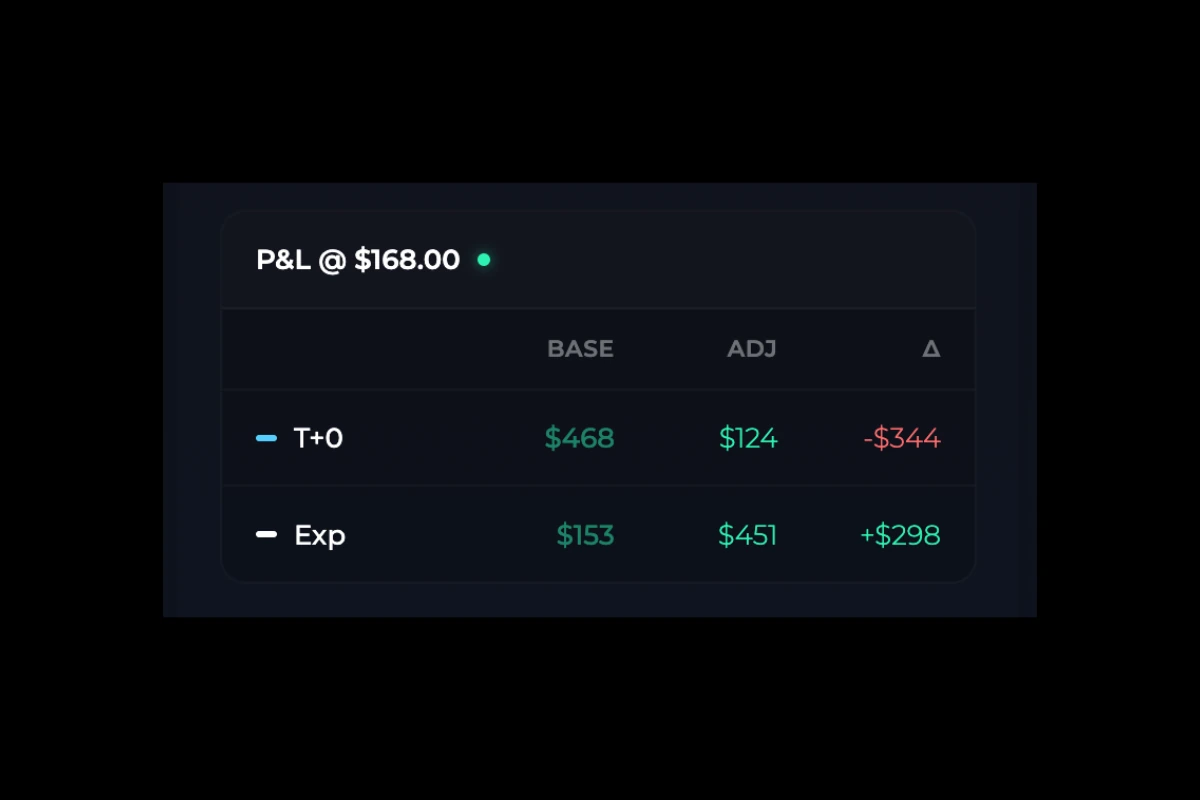Click the green live status dot
Viewport: 1200px width, 800px height.
coord(484,260)
